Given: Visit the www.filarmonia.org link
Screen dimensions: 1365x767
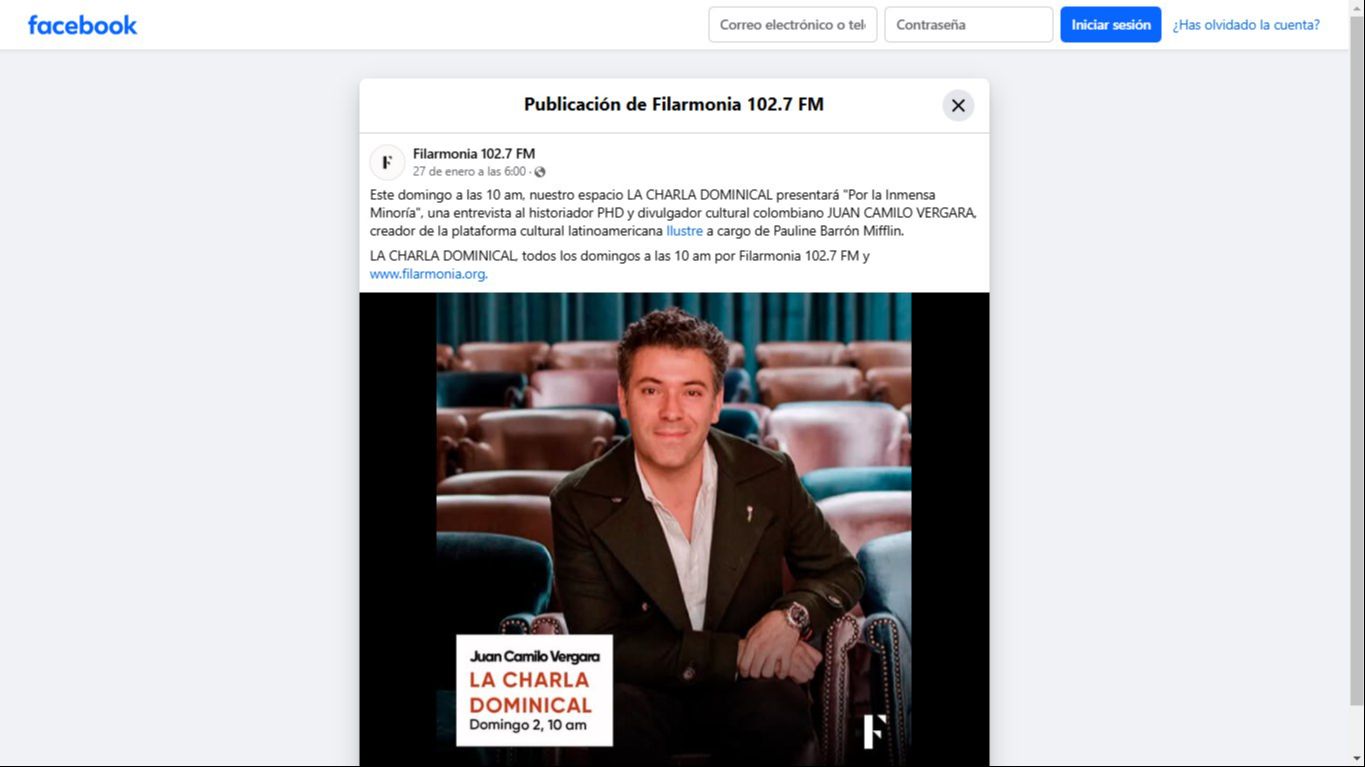Looking at the screenshot, I should click(x=428, y=274).
